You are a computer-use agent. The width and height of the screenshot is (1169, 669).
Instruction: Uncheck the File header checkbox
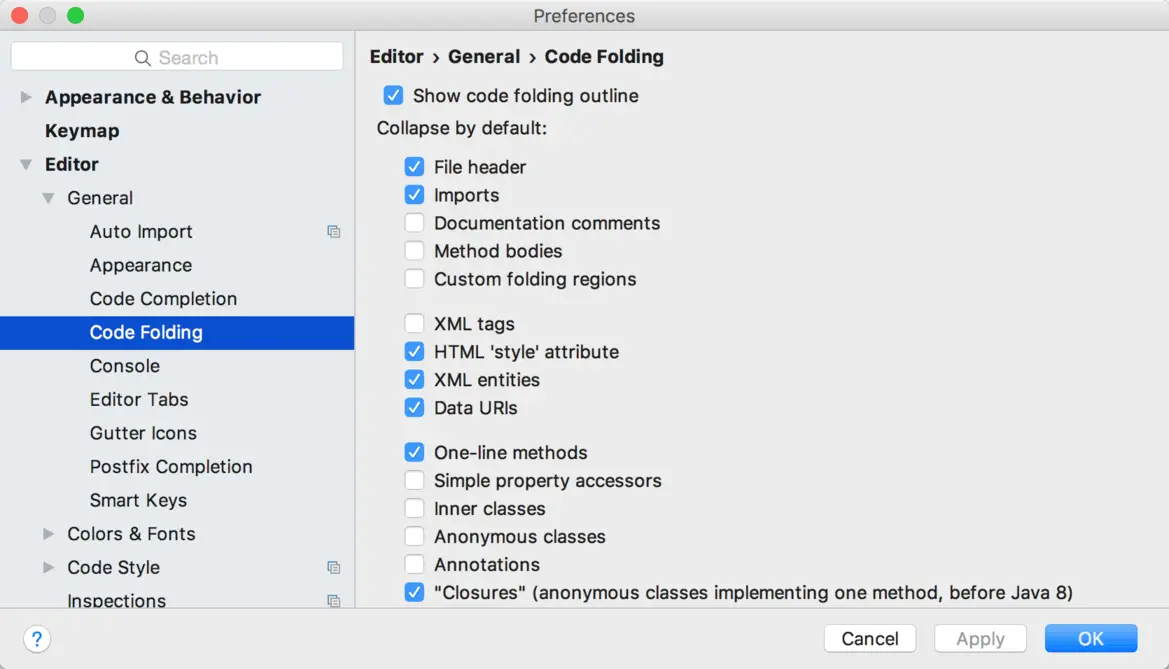(x=414, y=167)
